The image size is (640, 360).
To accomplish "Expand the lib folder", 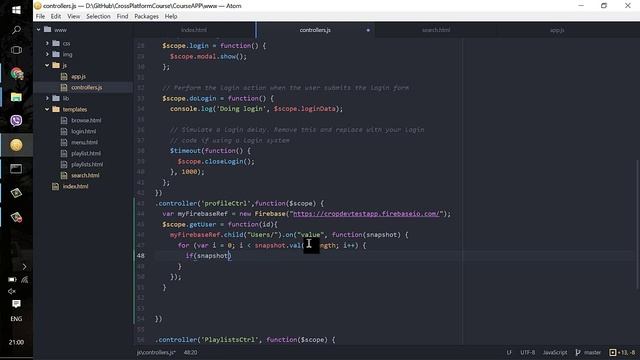I will pyautogui.click(x=47, y=98).
